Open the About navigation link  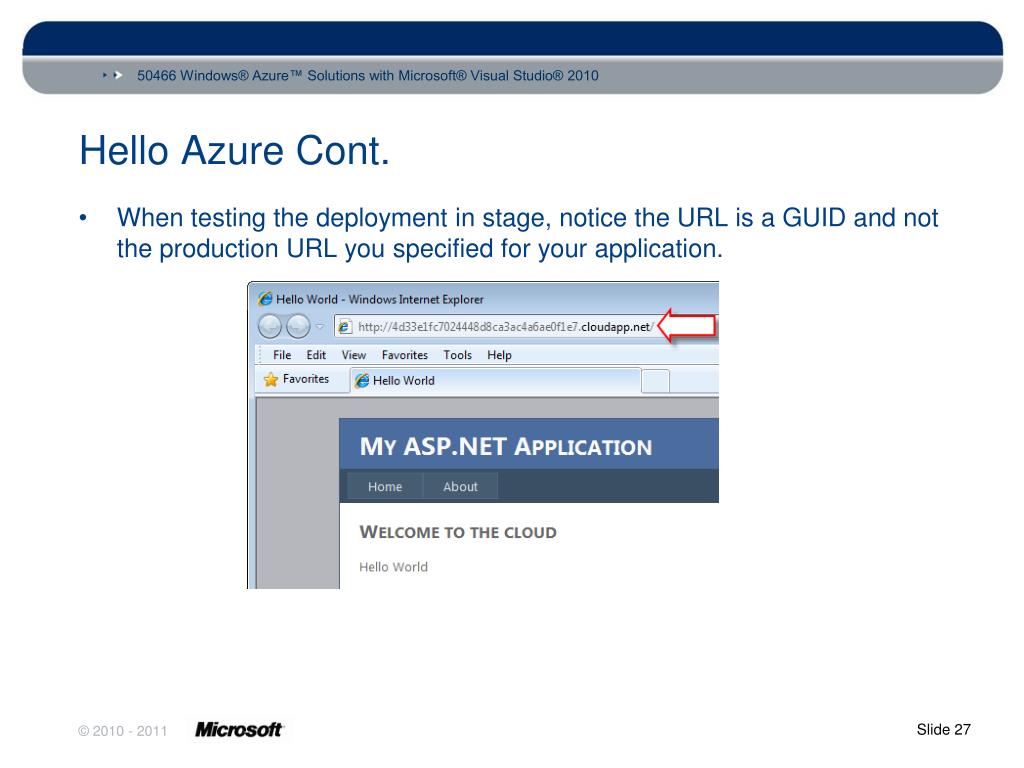point(460,487)
